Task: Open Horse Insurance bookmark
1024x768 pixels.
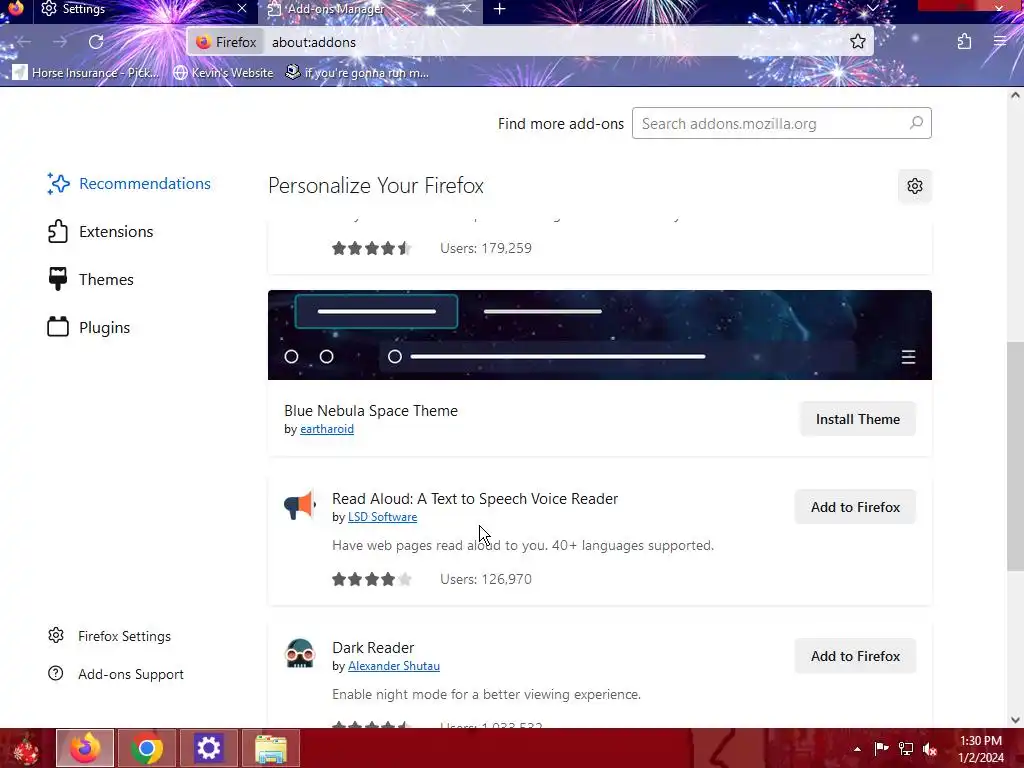Action: coord(86,72)
